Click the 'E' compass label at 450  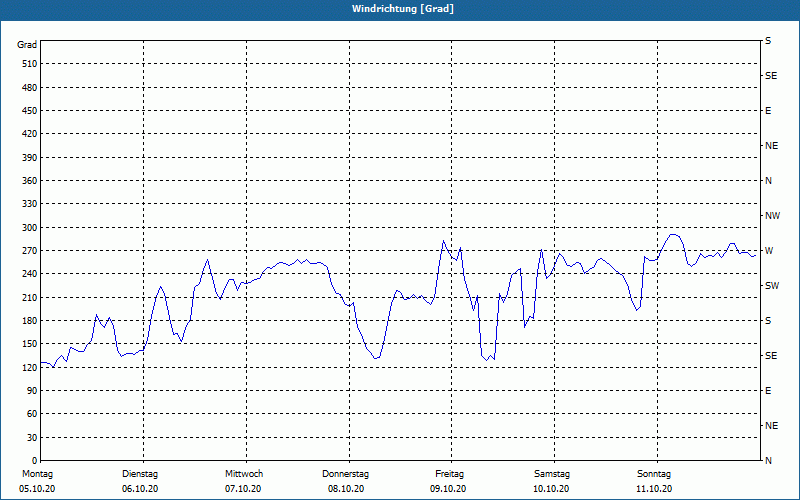coord(768,111)
